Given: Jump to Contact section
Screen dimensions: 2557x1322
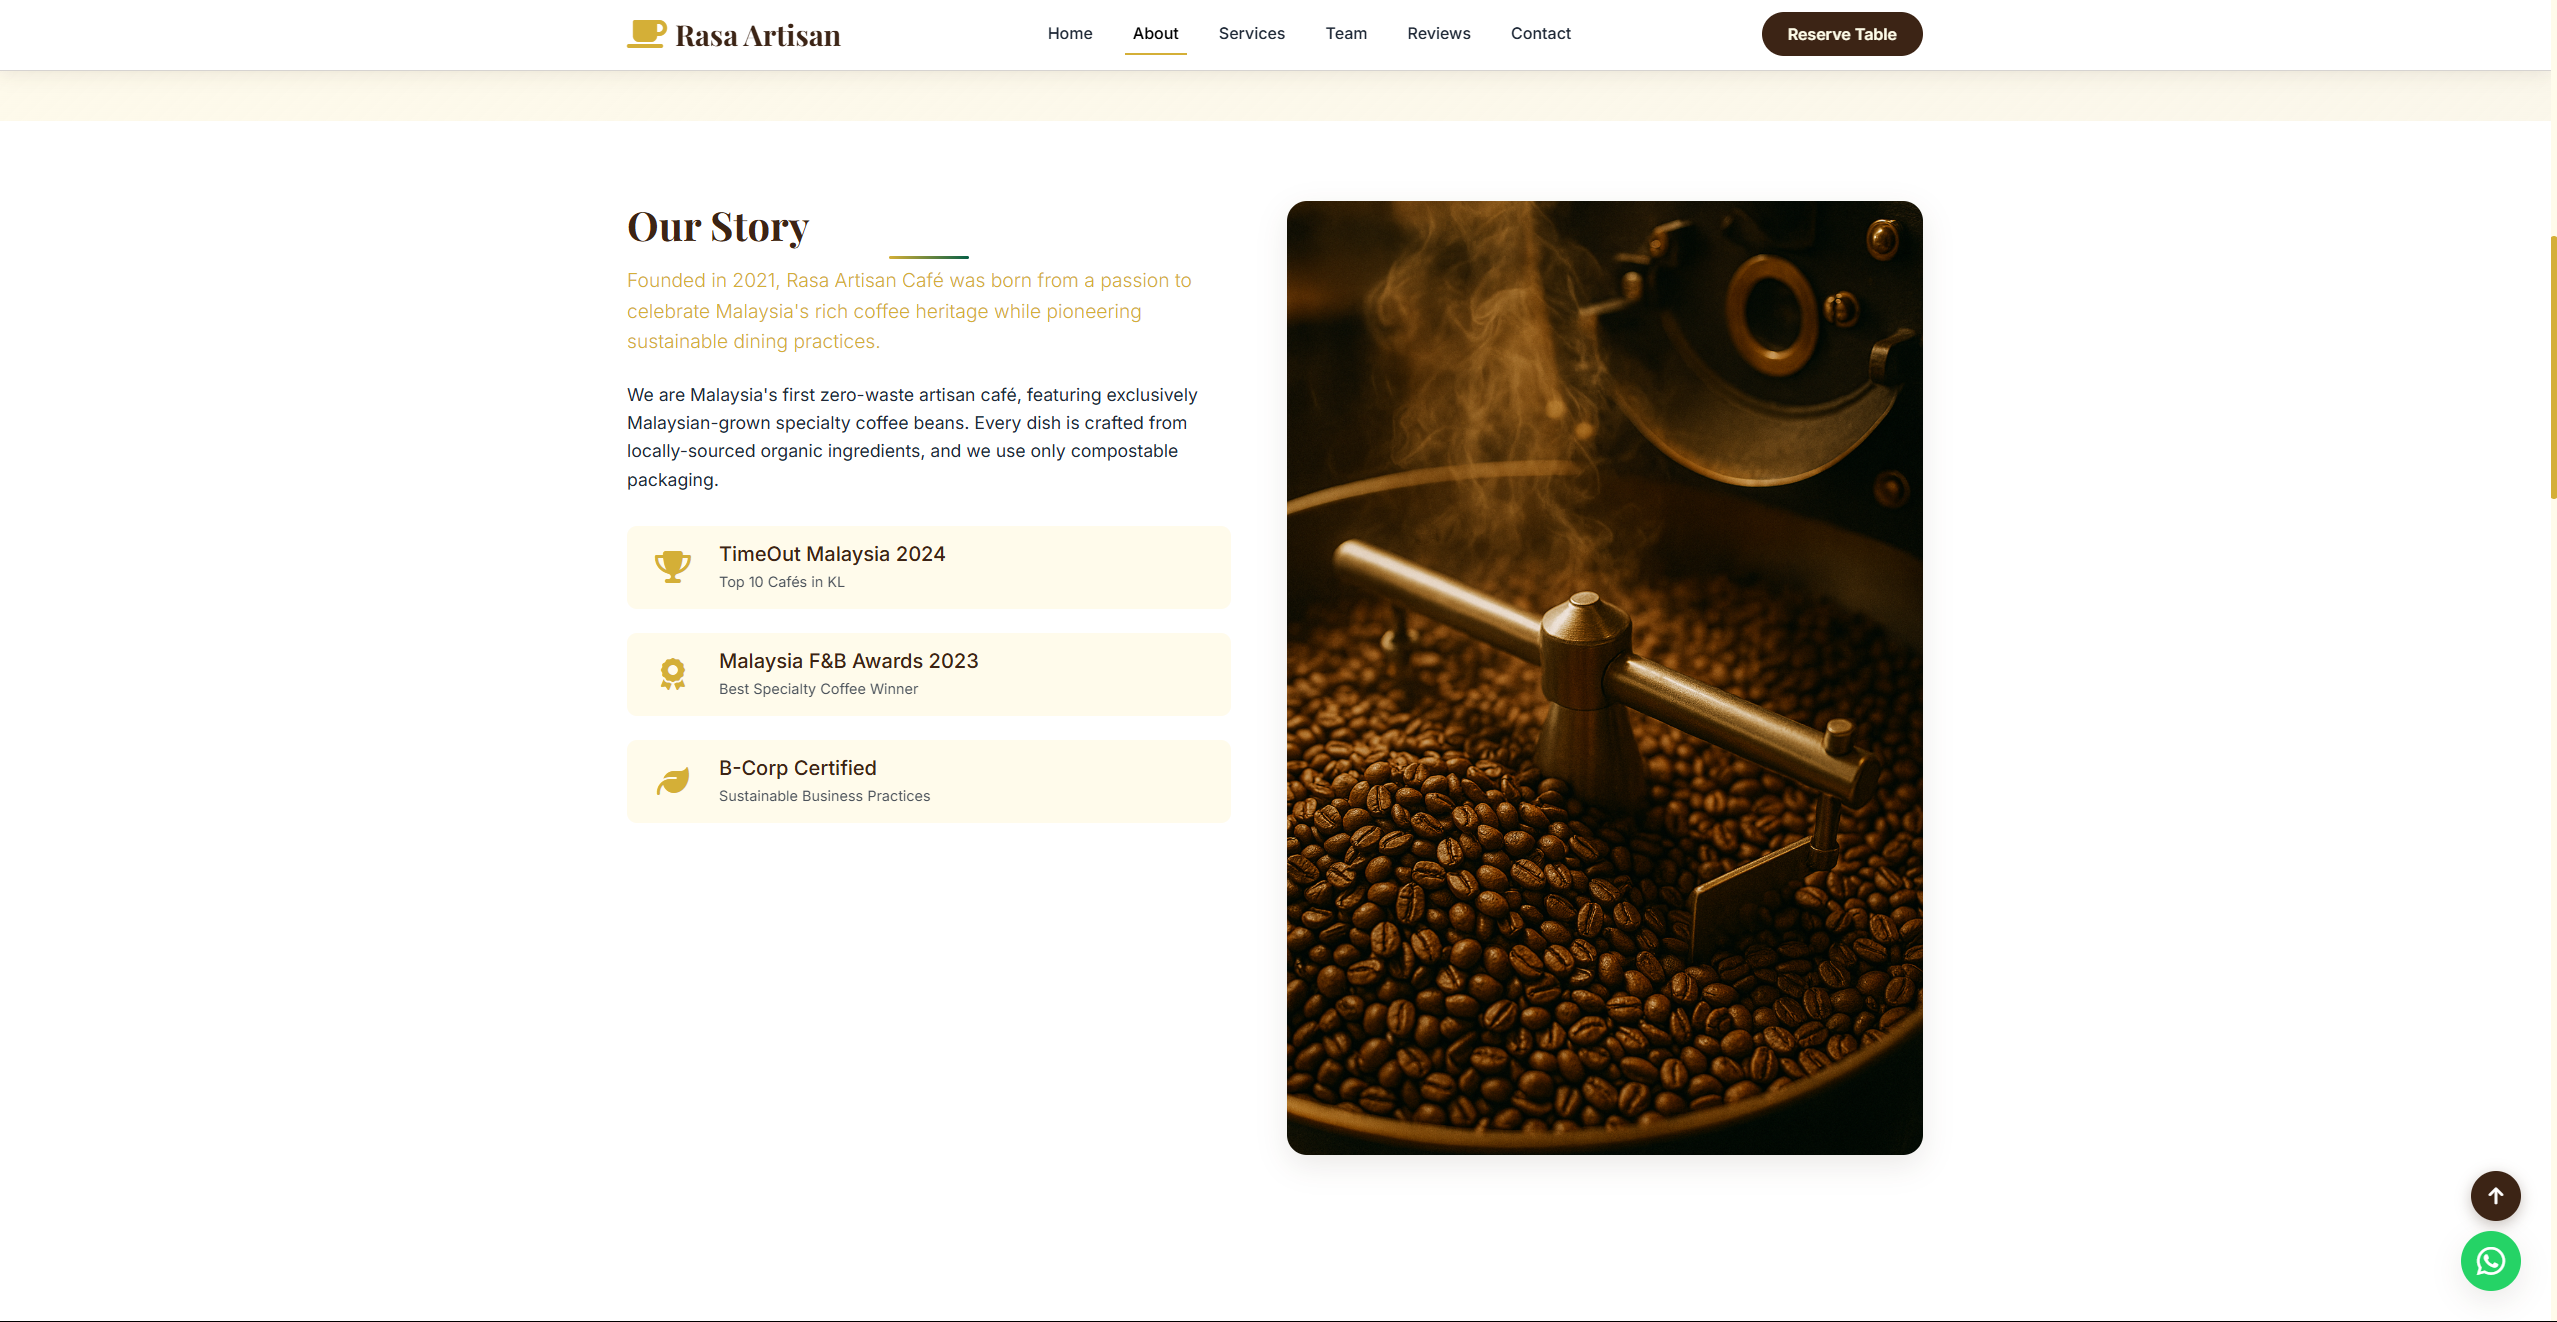Looking at the screenshot, I should (x=1541, y=34).
